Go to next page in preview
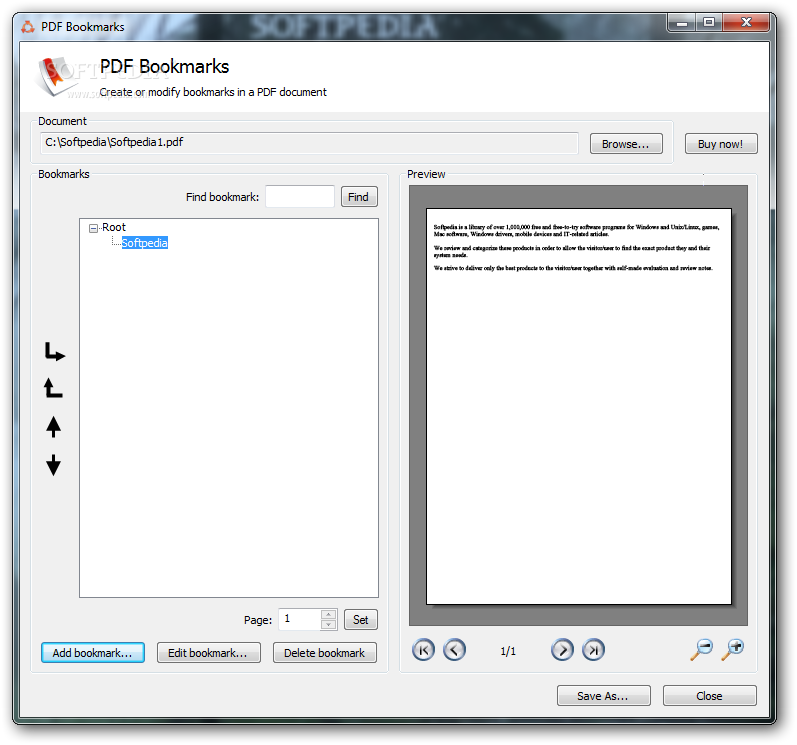The image size is (797, 745). tap(562, 649)
